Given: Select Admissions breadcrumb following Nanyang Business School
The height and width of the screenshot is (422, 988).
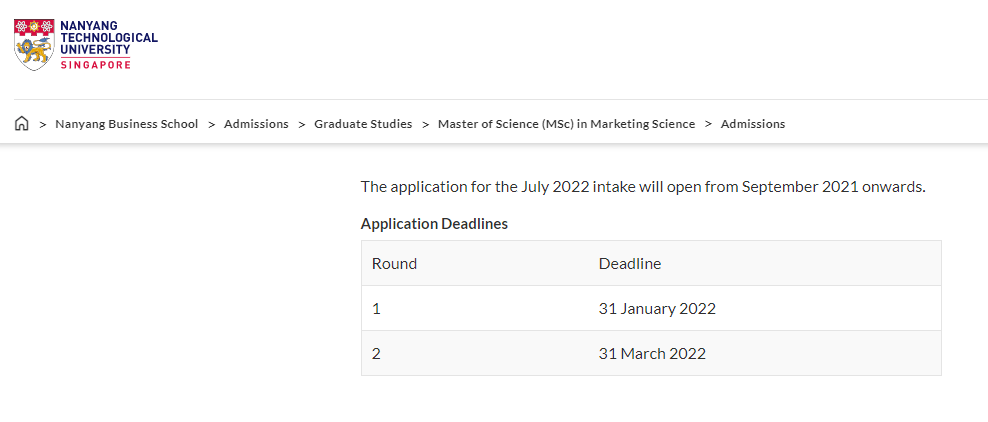Looking at the screenshot, I should coord(256,124).
